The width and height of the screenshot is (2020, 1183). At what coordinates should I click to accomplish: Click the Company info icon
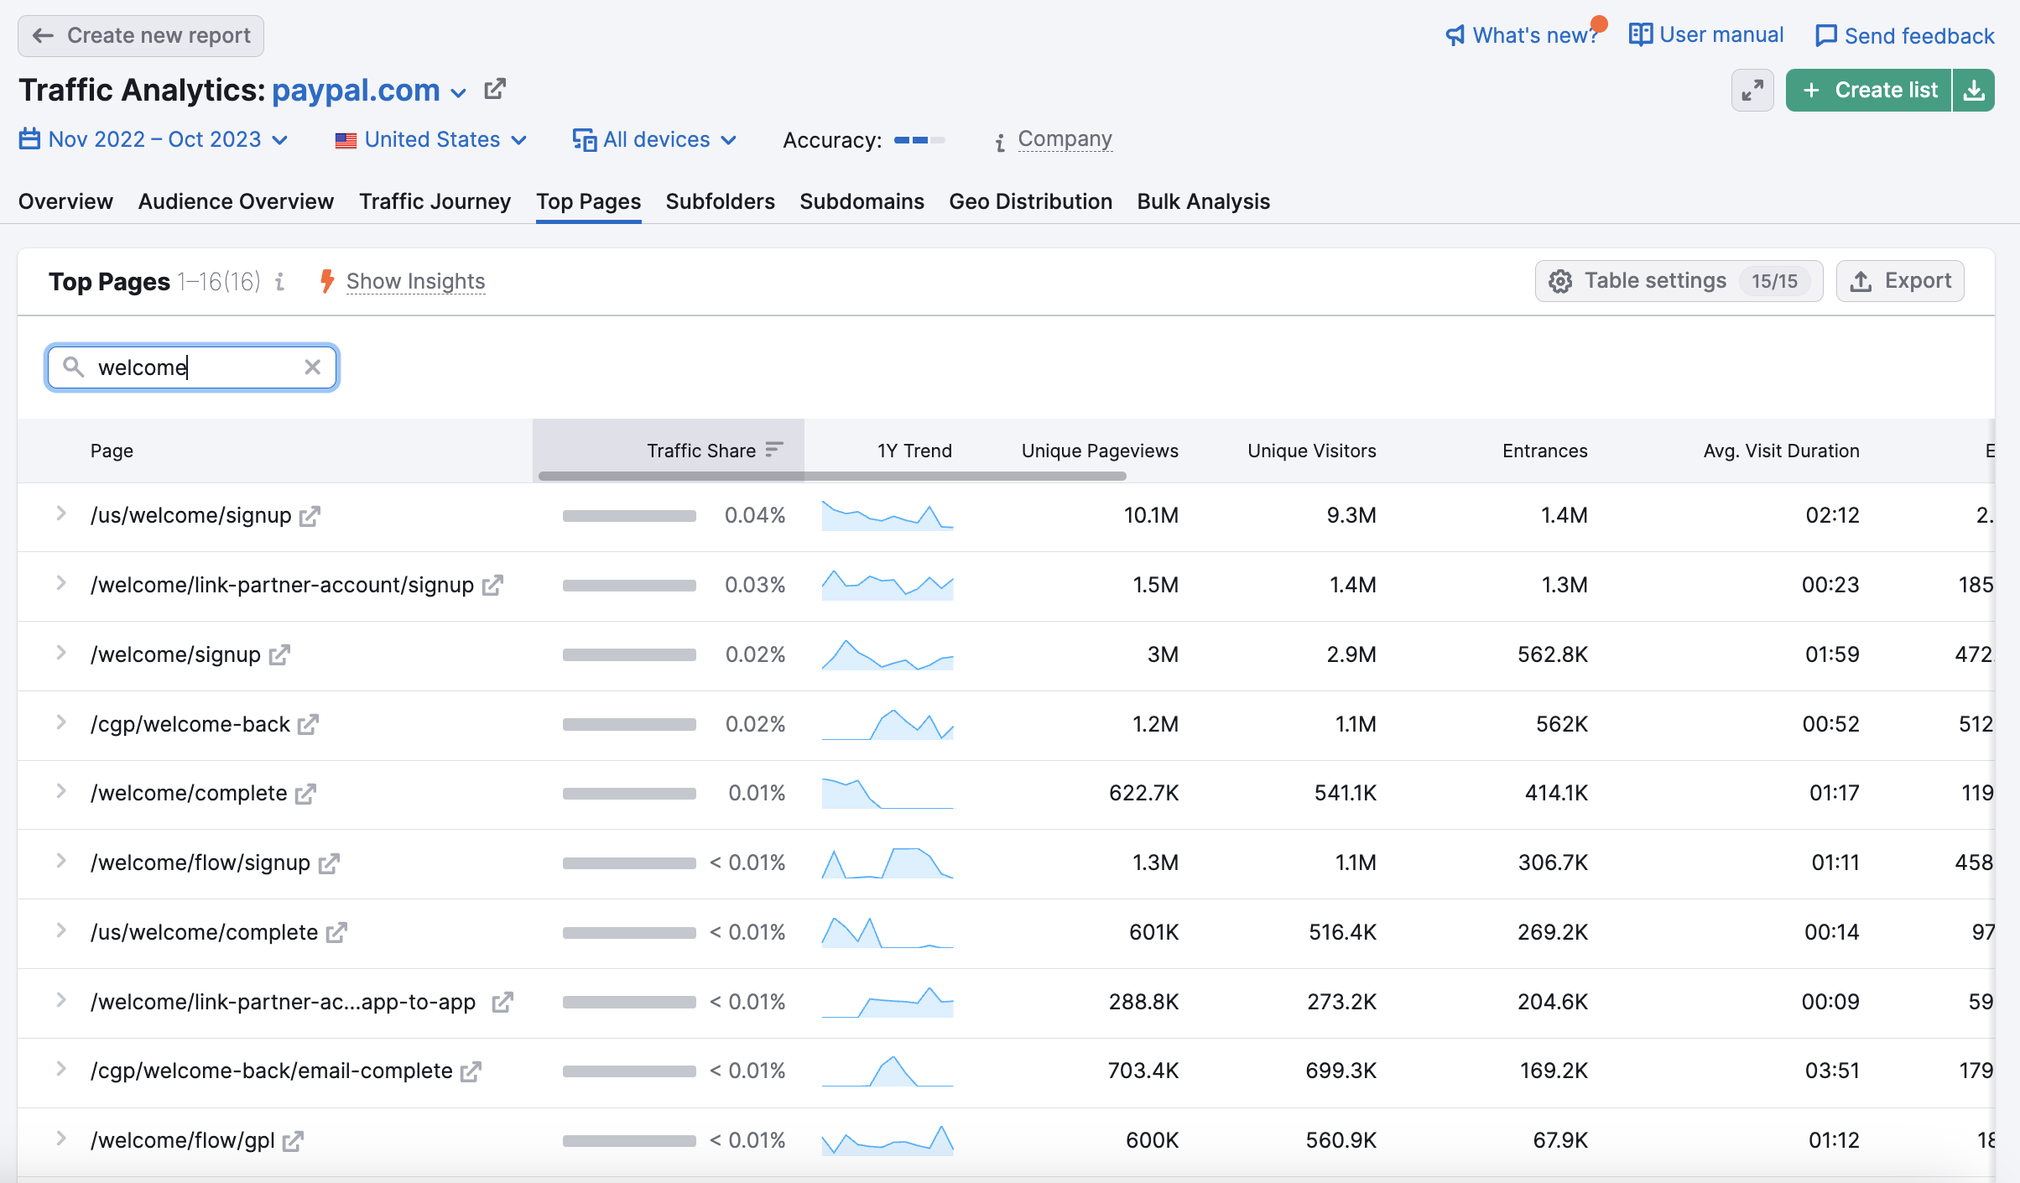(x=999, y=142)
